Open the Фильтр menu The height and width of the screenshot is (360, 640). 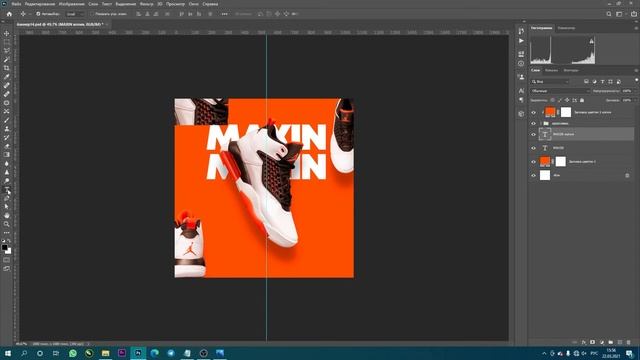click(146, 4)
